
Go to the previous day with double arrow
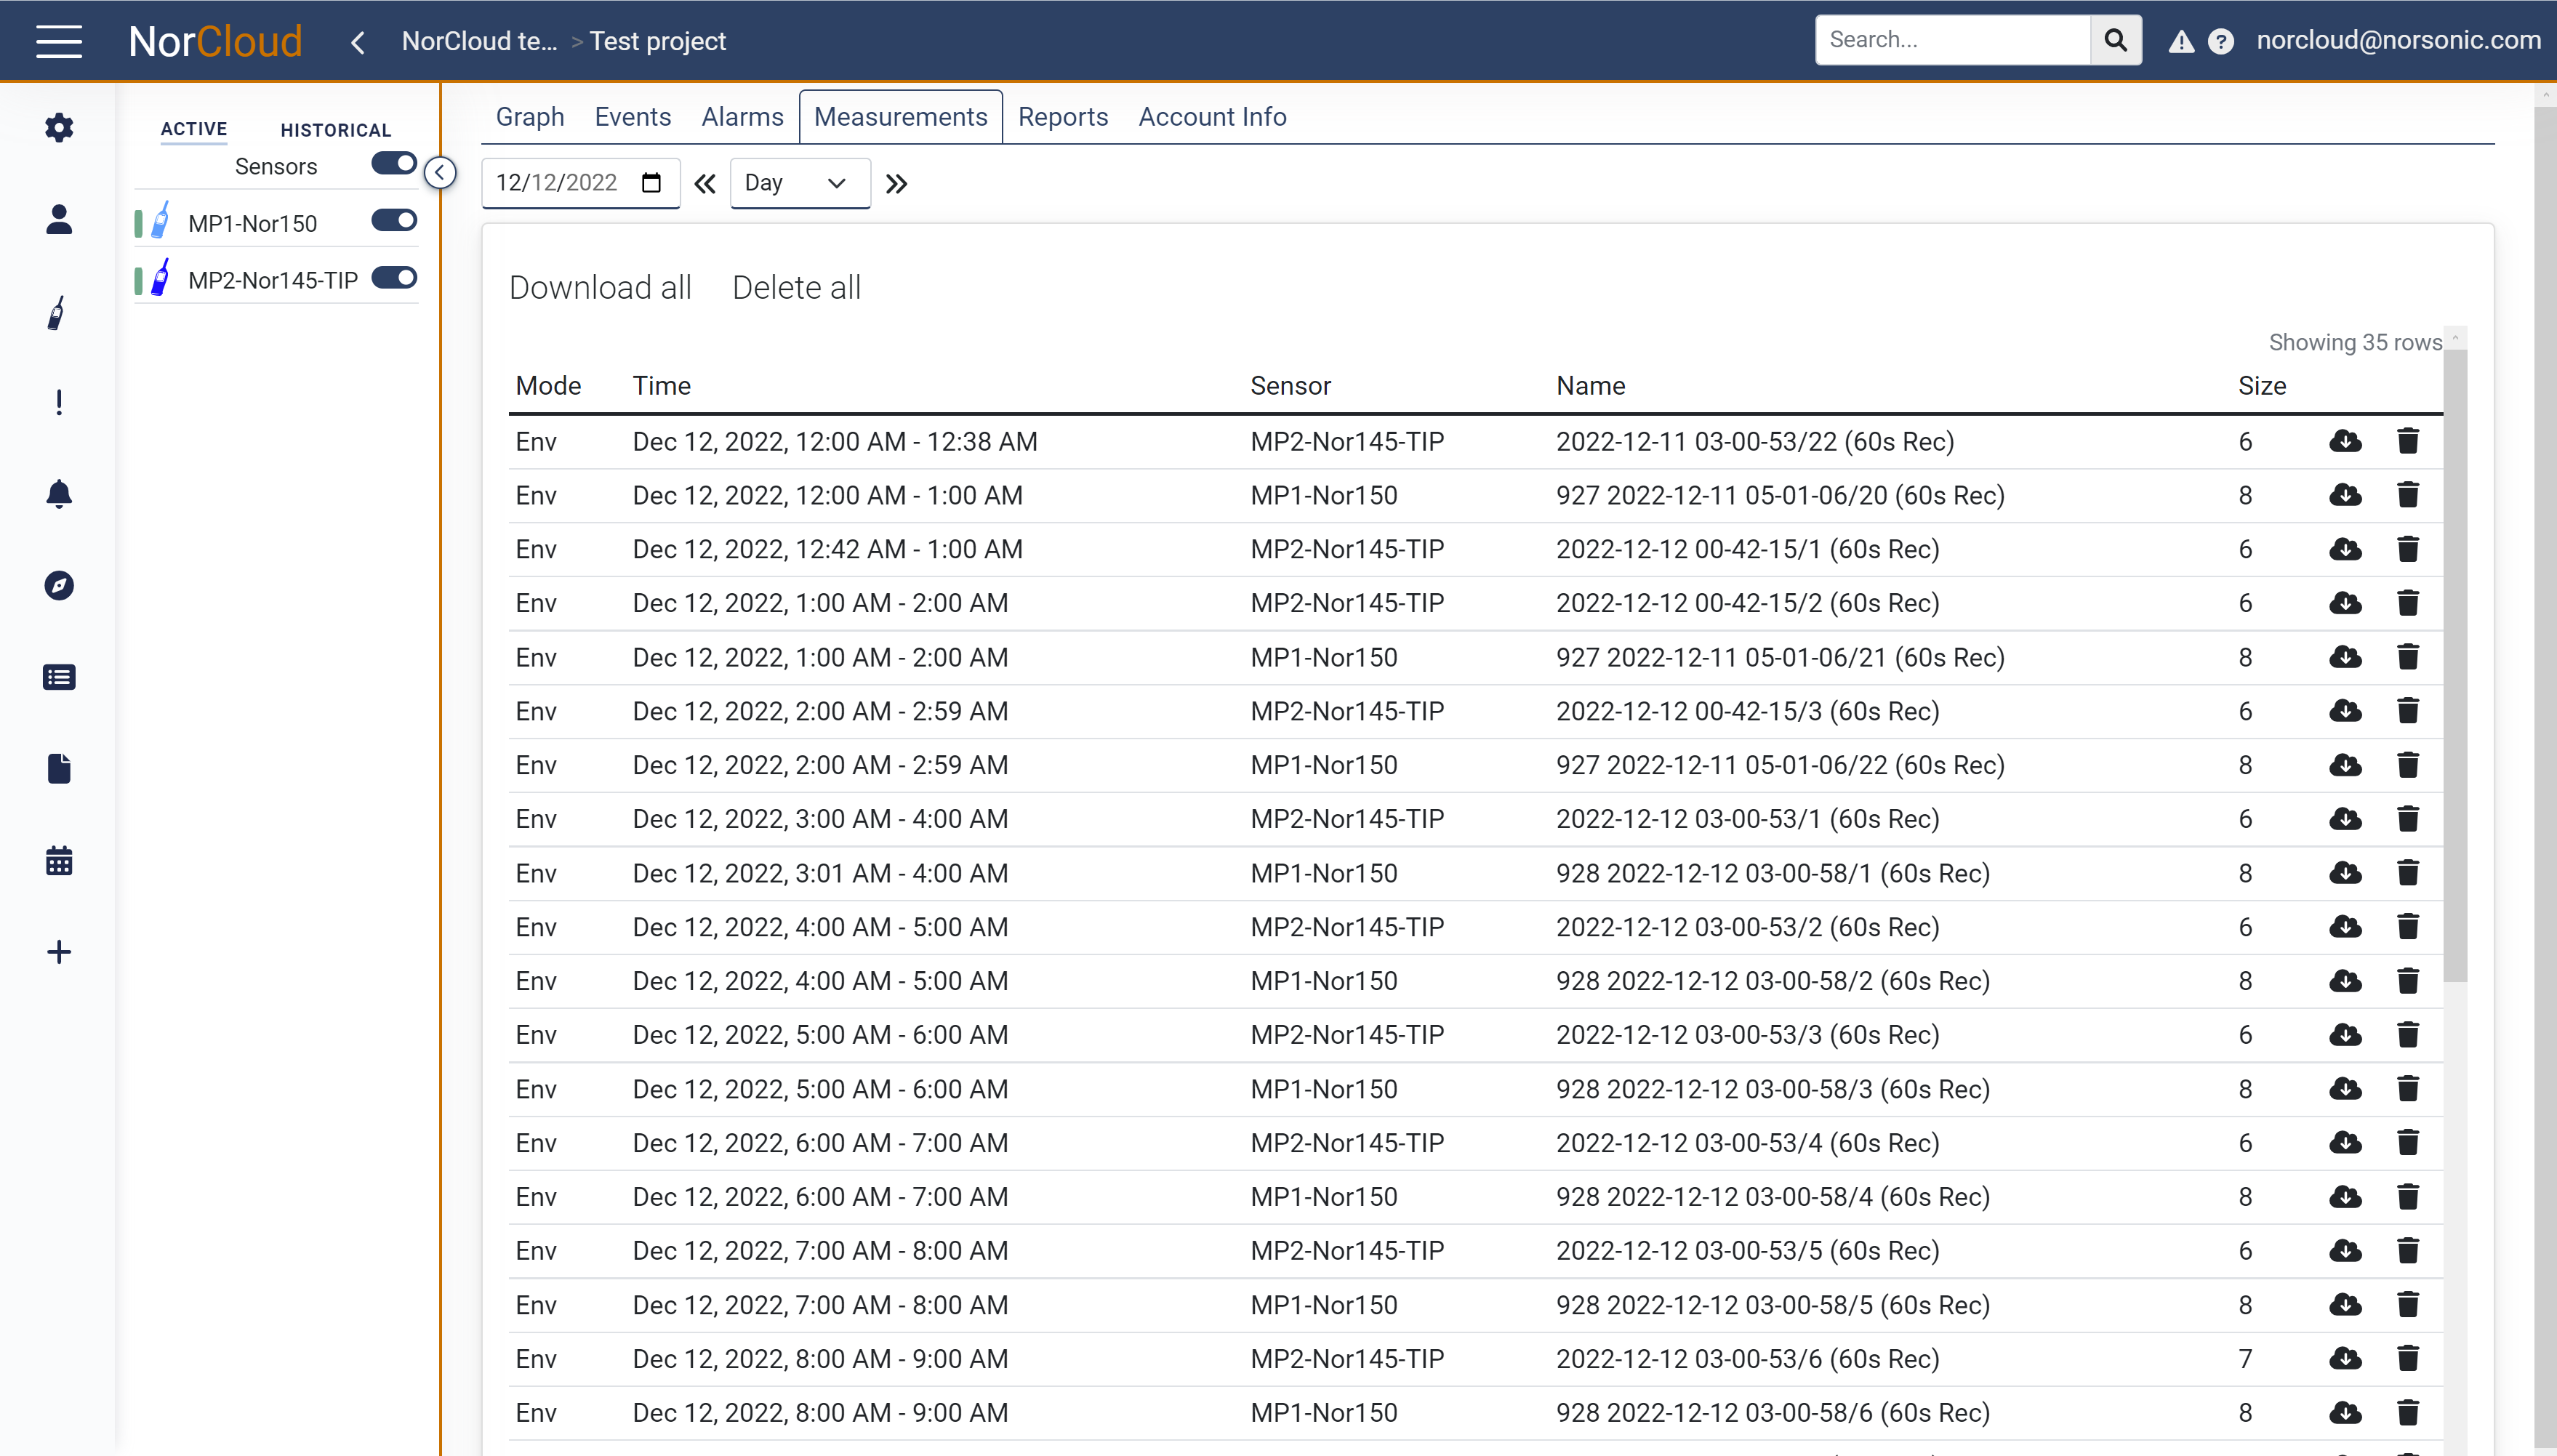click(705, 184)
